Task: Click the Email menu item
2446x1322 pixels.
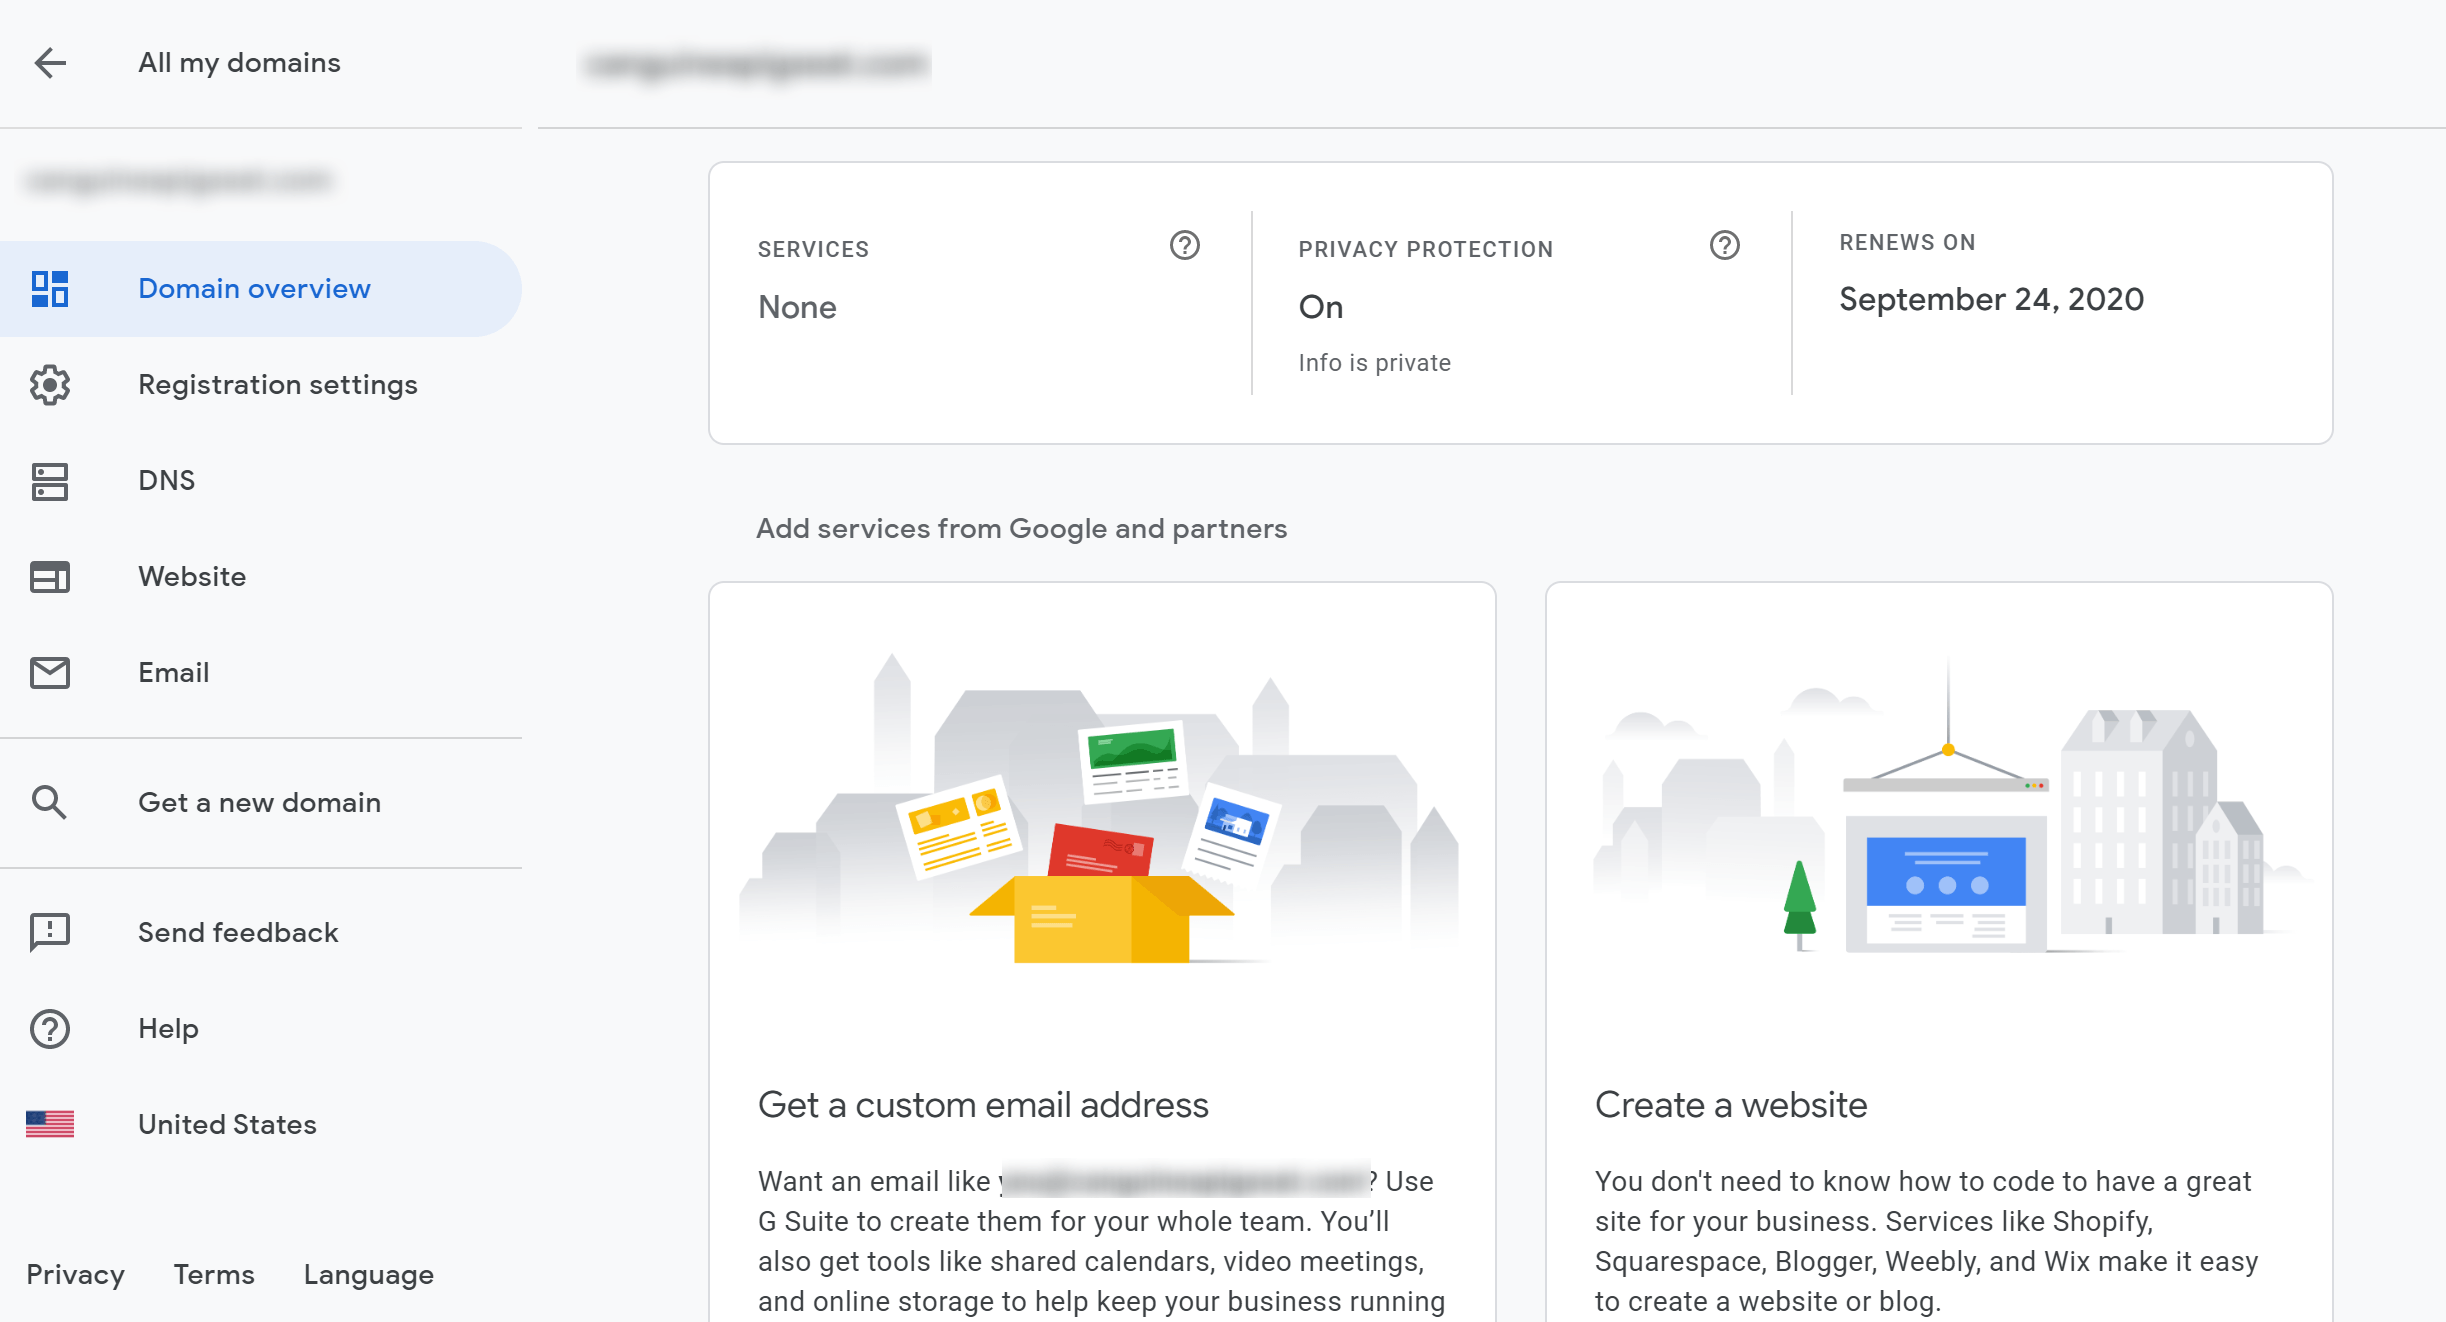Action: click(x=173, y=672)
